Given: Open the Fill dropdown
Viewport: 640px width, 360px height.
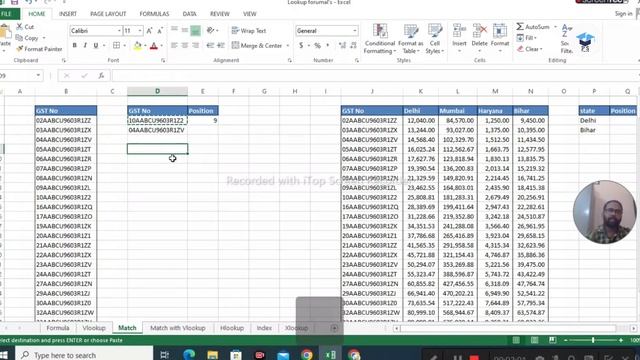Looking at the screenshot, I should [x=527, y=38].
